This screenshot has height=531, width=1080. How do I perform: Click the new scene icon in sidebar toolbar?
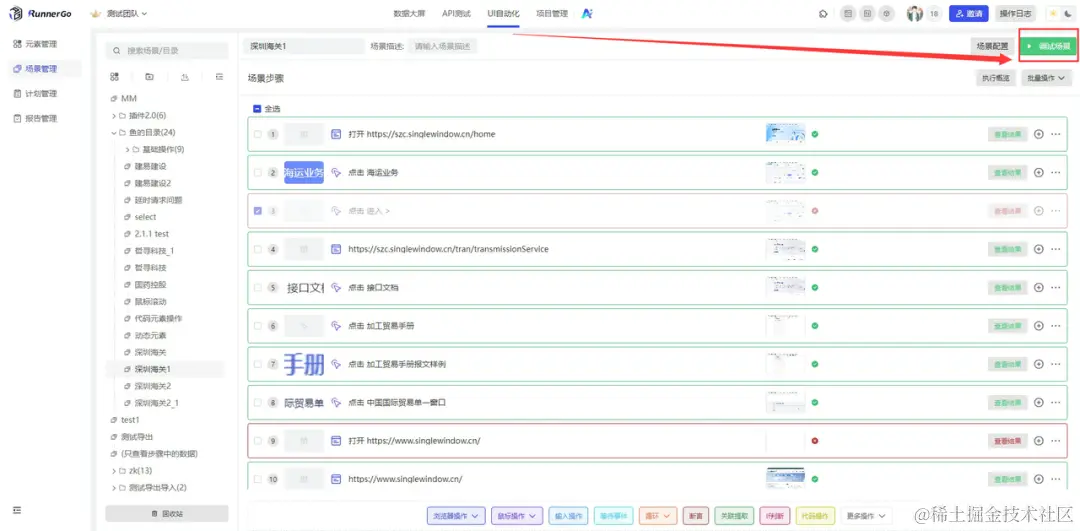tap(114, 77)
